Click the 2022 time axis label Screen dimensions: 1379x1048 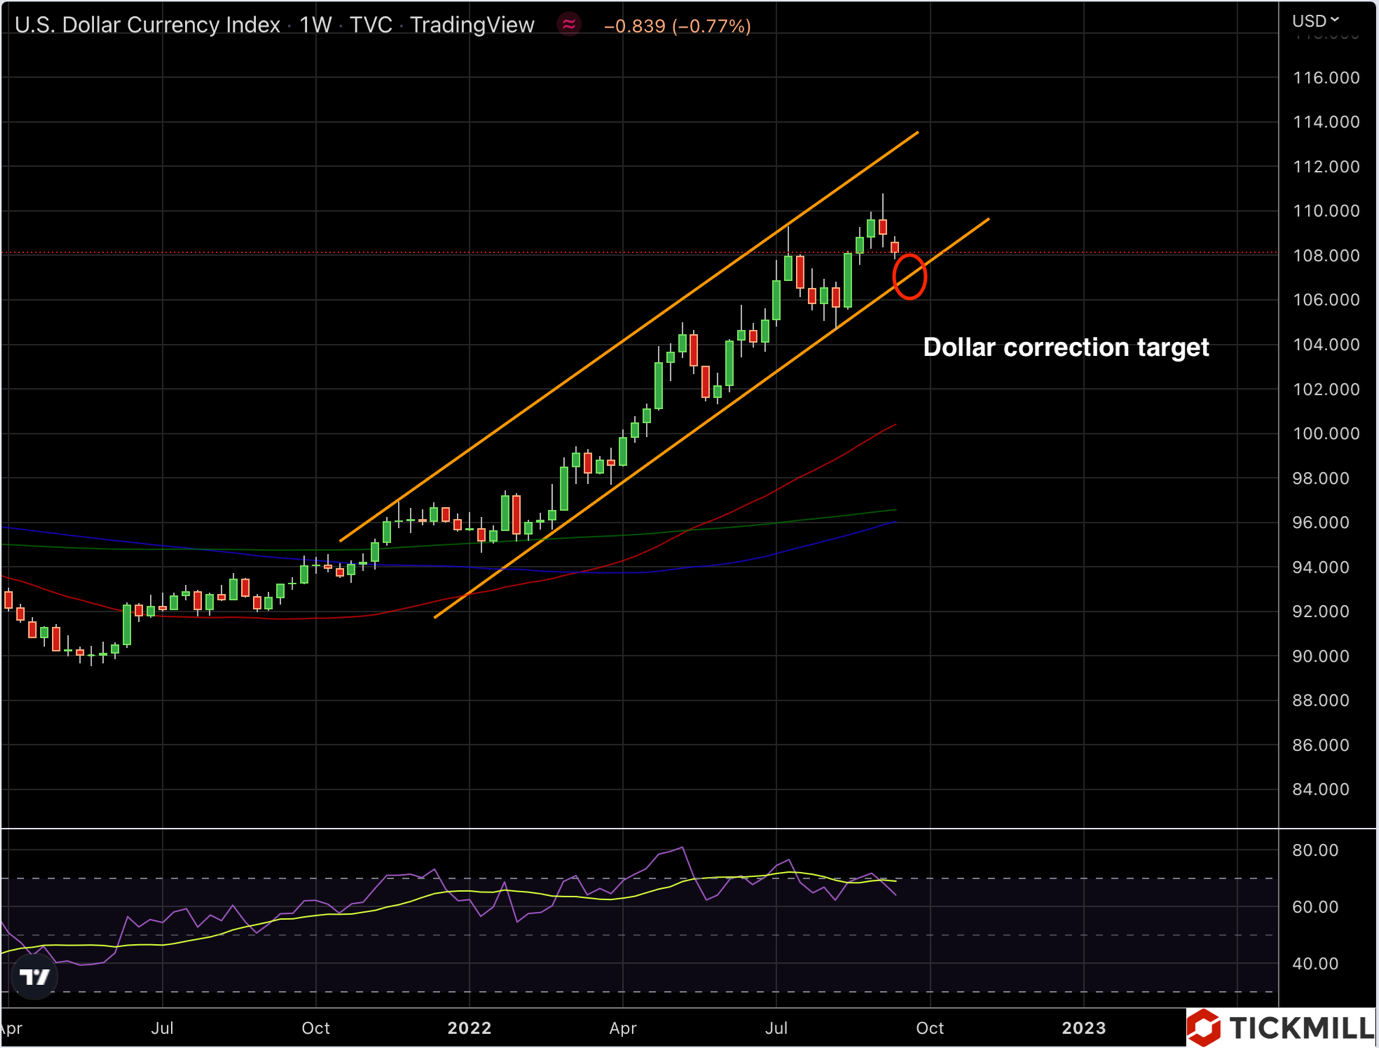pos(469,1028)
